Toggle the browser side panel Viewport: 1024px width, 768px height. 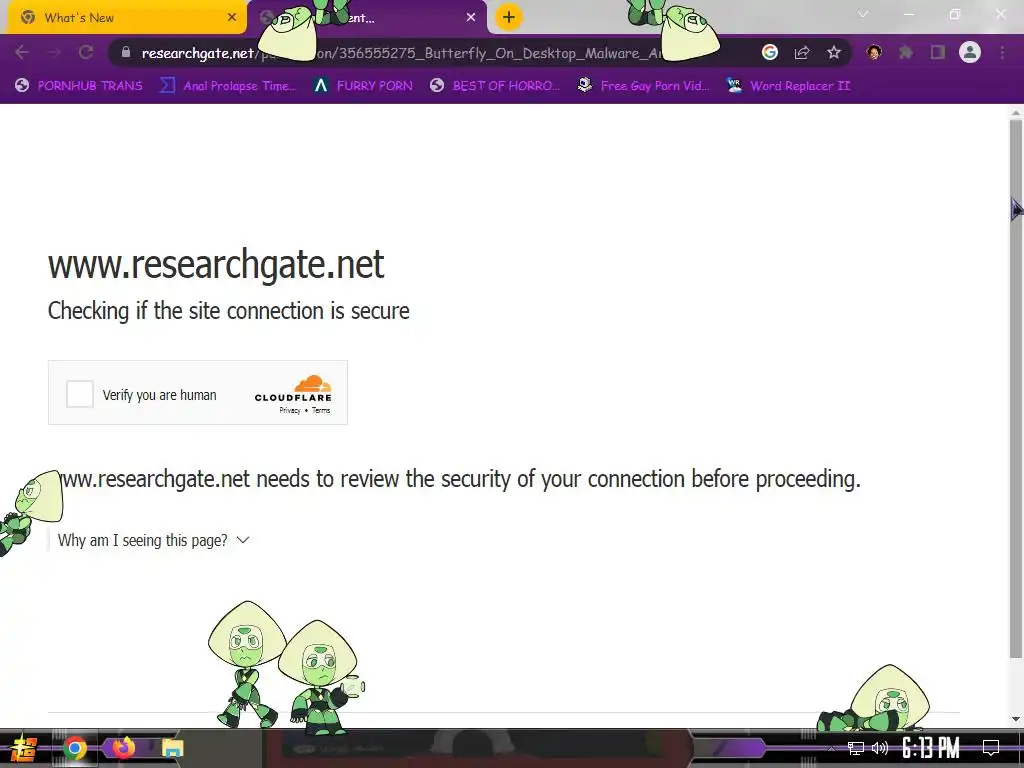tap(938, 52)
